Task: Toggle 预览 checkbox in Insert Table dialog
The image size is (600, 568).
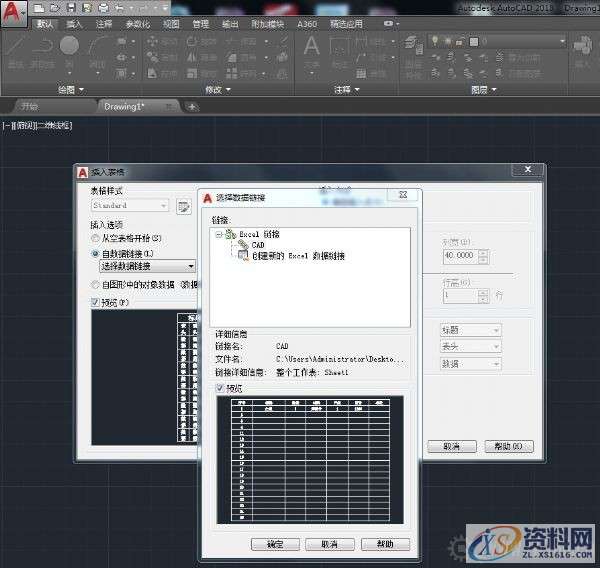Action: (x=95, y=302)
